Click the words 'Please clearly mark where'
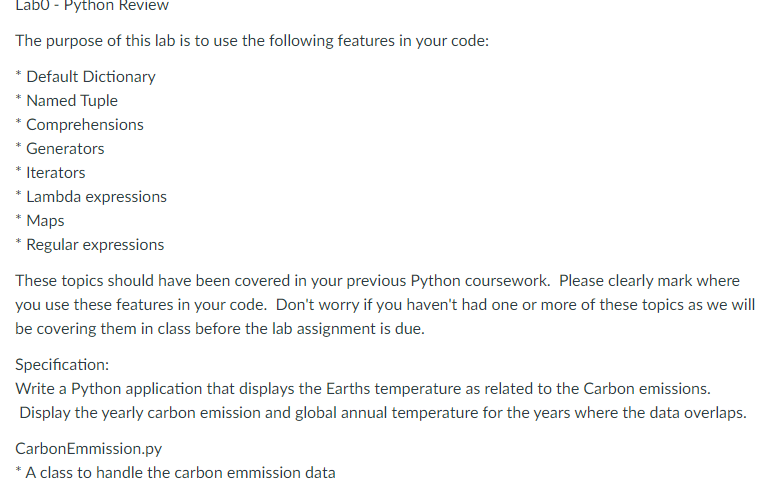Screen dimensions: 780x487 [x=649, y=281]
